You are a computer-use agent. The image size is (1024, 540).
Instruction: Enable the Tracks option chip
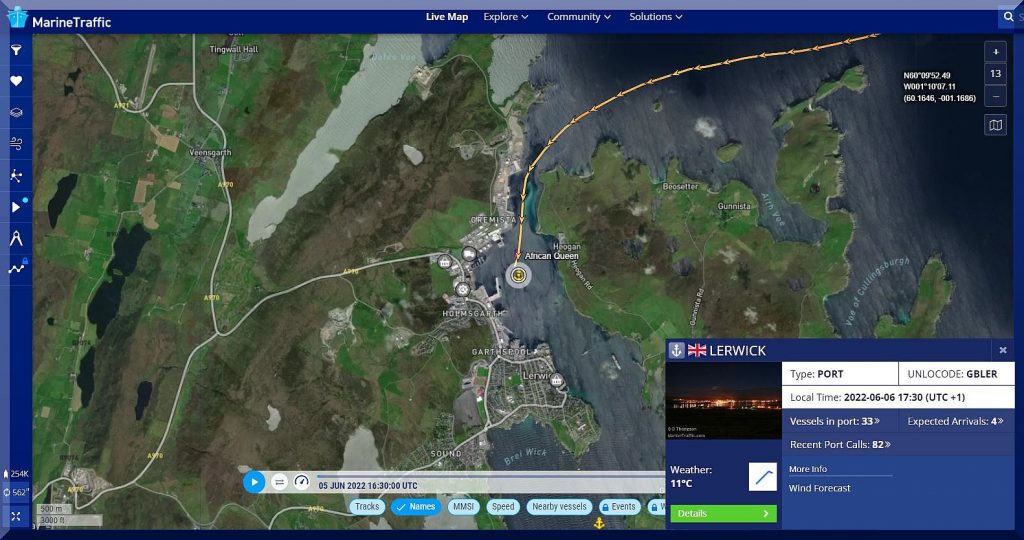367,507
